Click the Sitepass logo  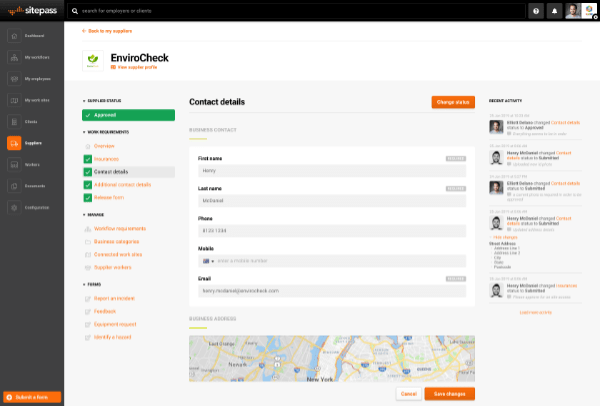[x=33, y=11]
